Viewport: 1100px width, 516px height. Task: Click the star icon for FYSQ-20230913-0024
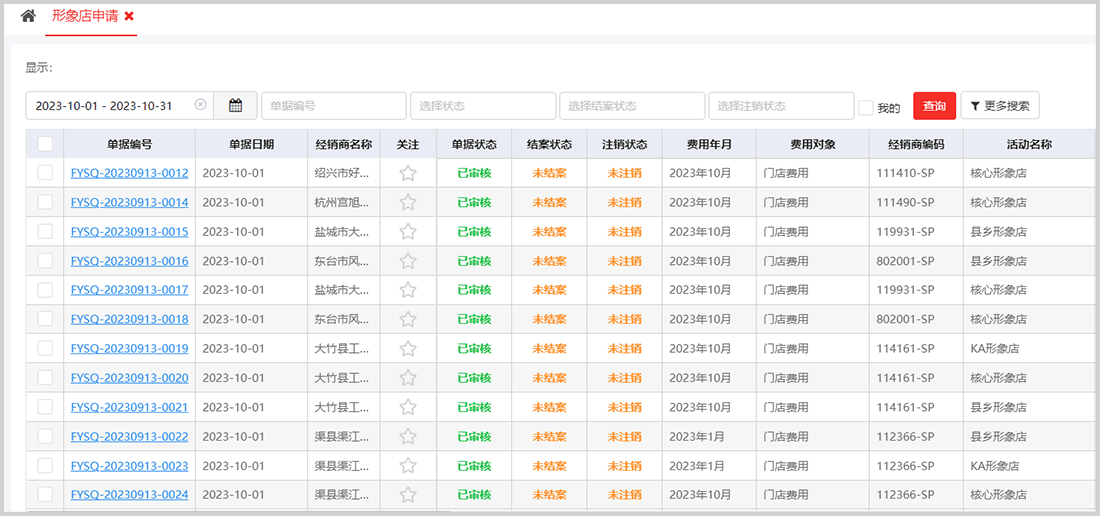408,495
